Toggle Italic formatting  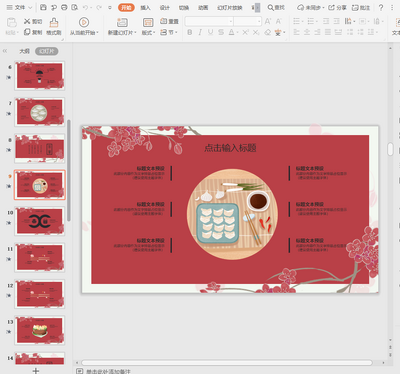[200, 32]
